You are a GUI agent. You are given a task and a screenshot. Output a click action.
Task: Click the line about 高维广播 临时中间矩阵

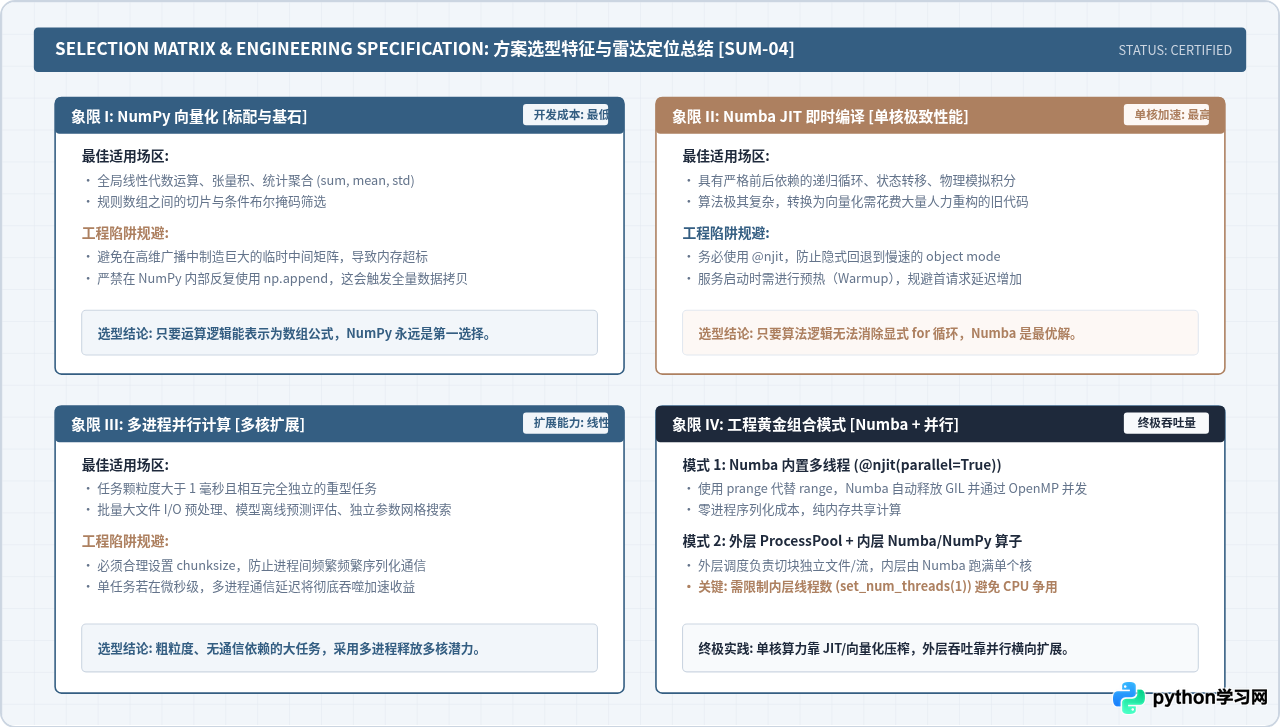(x=256, y=257)
